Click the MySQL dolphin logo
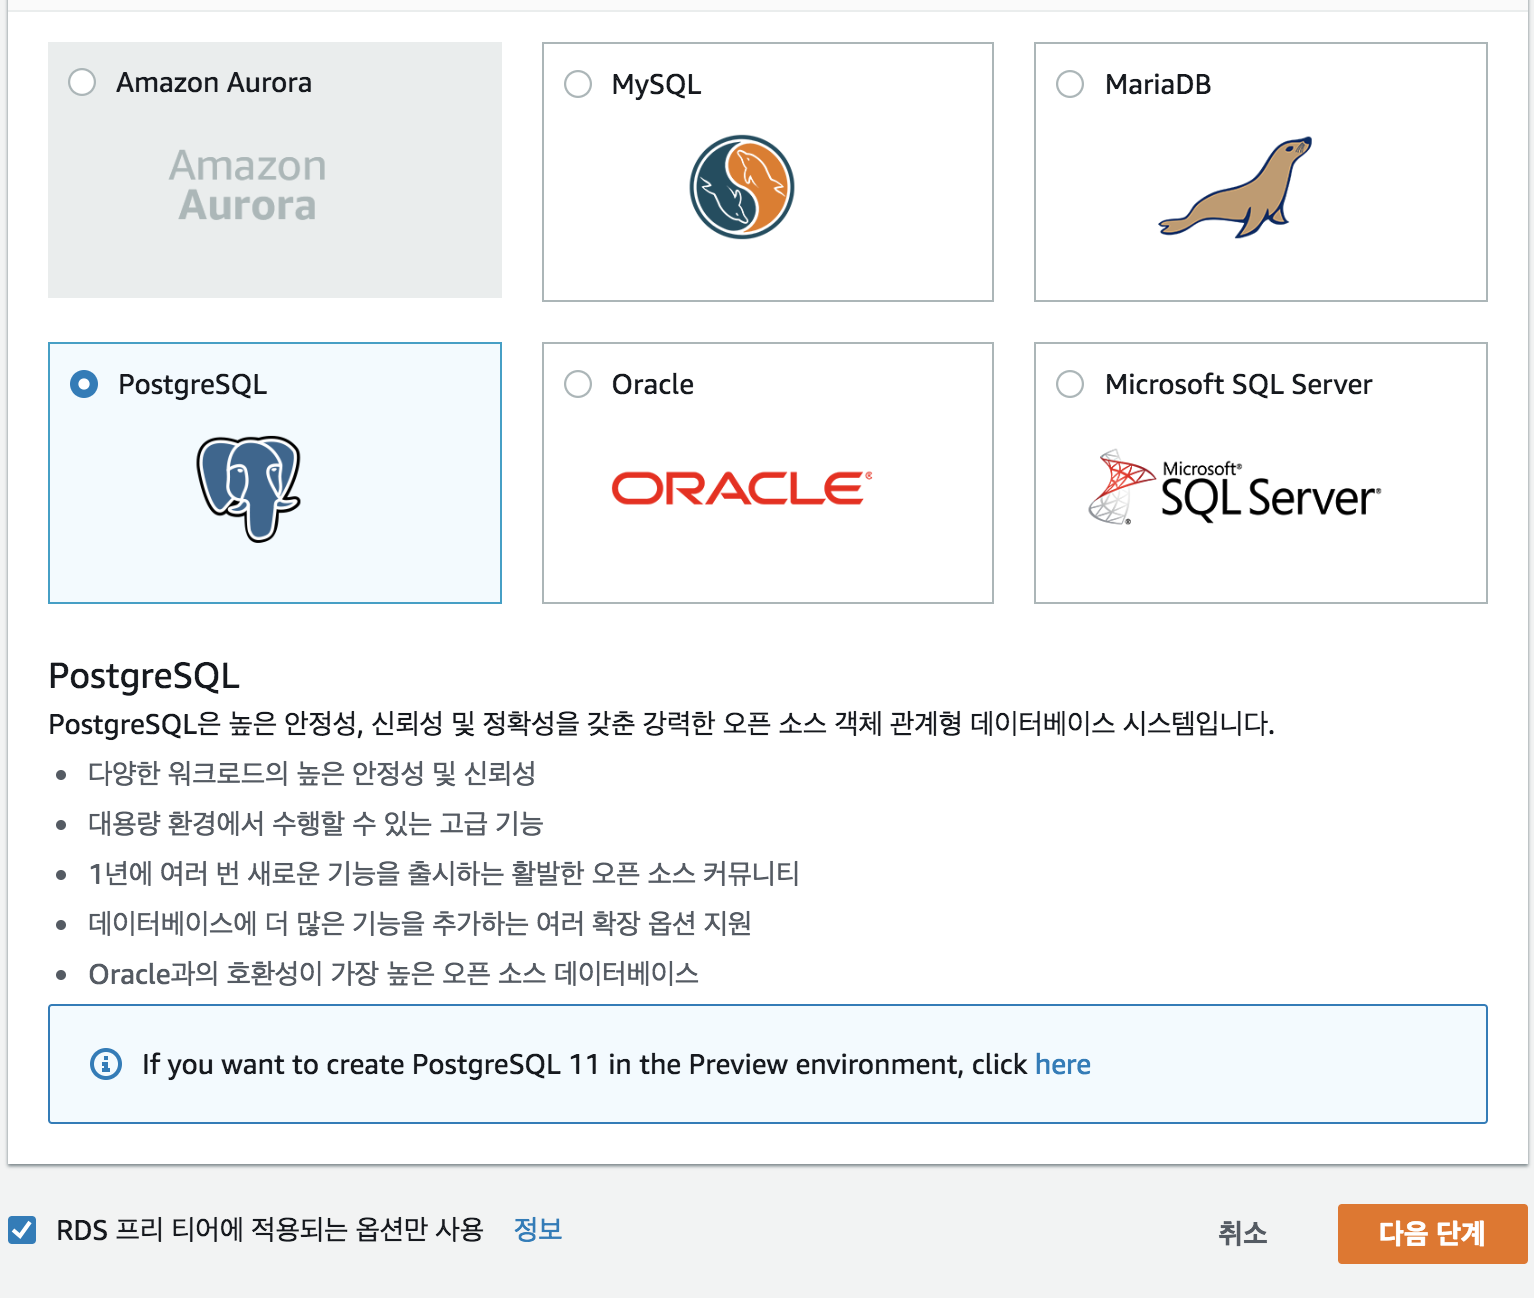This screenshot has height=1298, width=1534. point(742,187)
